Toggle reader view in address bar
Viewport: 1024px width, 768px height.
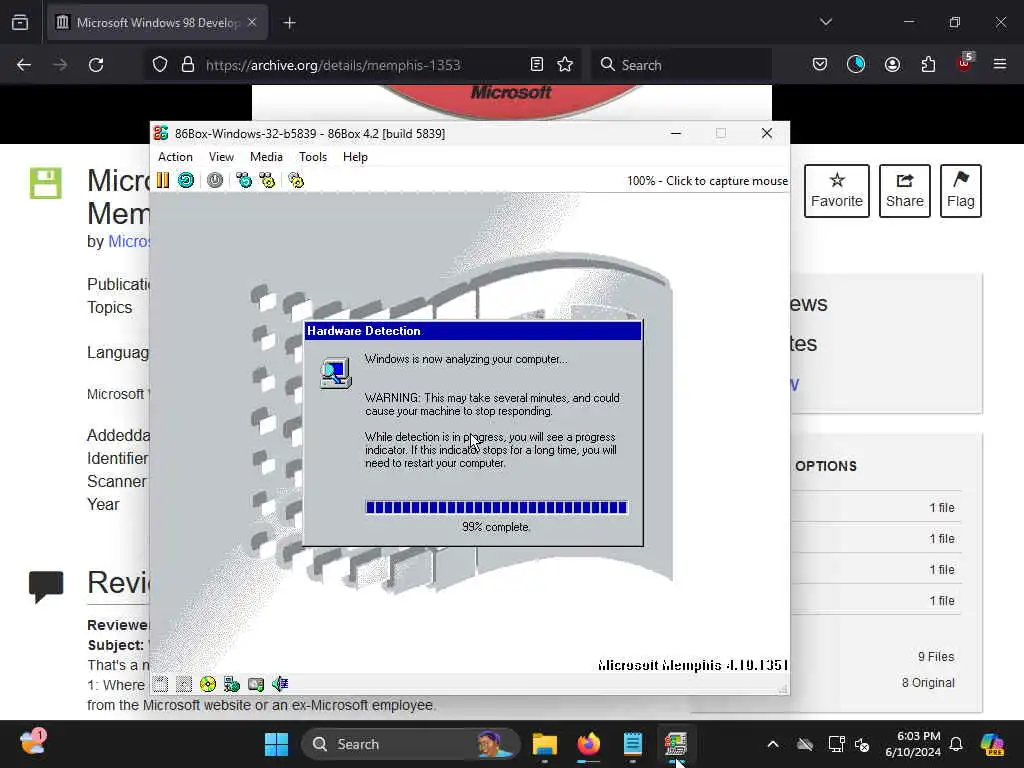pyautogui.click(x=537, y=65)
